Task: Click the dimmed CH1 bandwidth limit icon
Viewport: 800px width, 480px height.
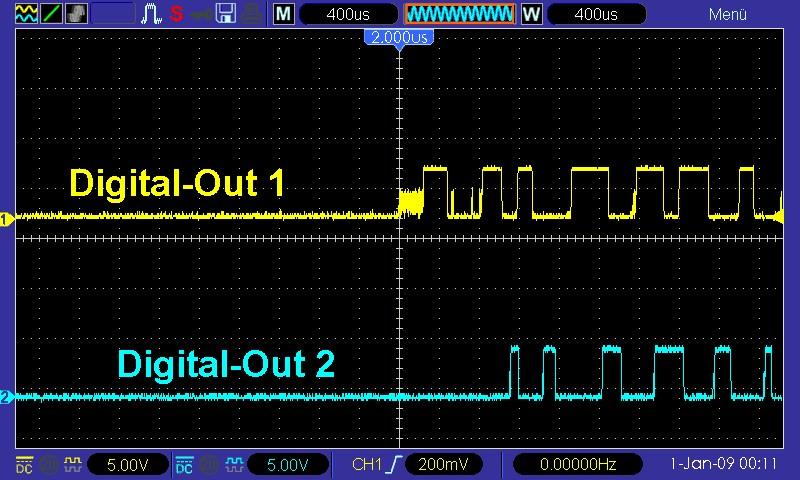Action: (49, 464)
